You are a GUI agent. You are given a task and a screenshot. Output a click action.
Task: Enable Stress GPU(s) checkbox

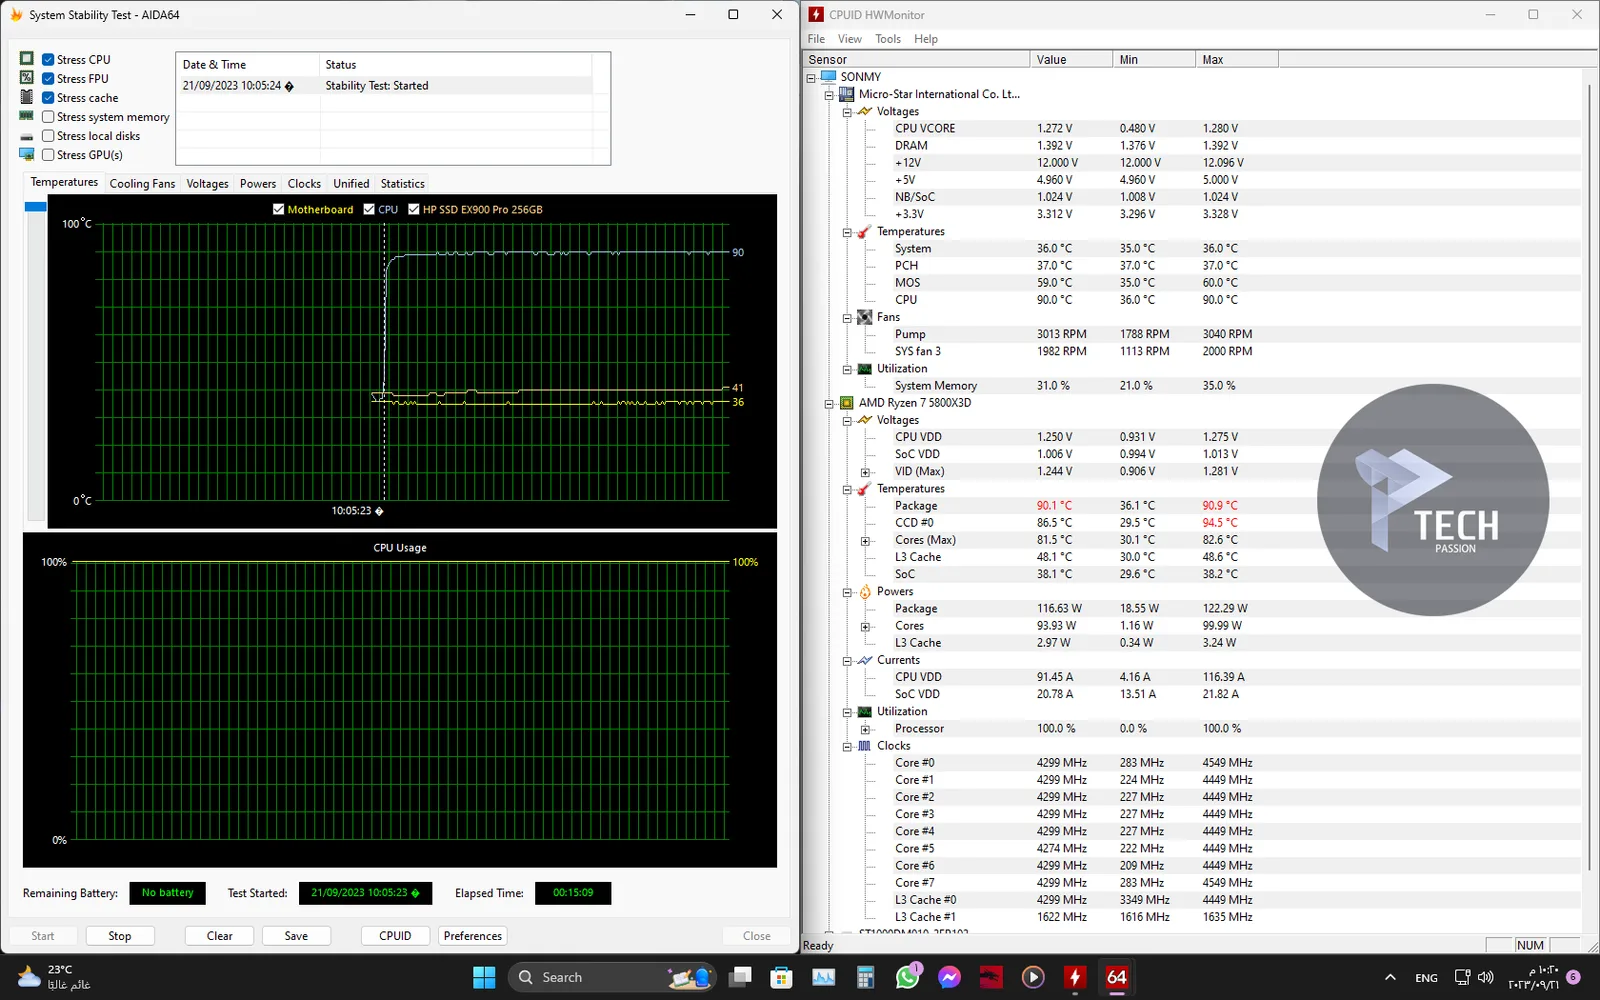(x=48, y=154)
